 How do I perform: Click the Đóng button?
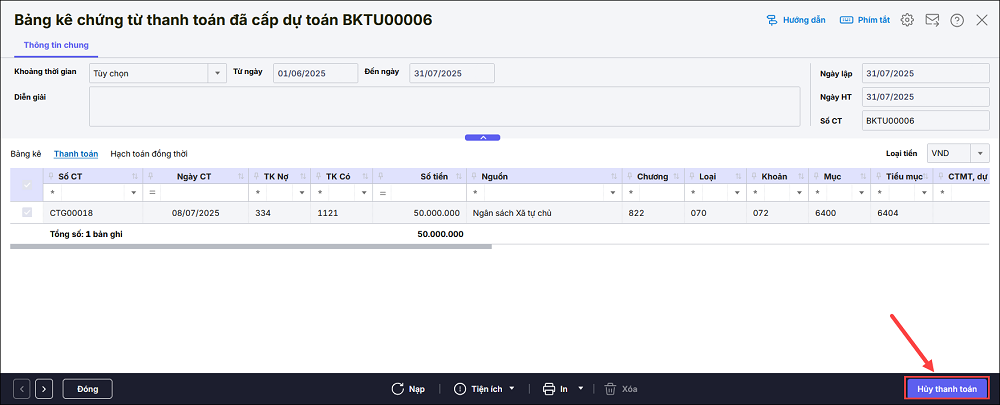pos(87,388)
